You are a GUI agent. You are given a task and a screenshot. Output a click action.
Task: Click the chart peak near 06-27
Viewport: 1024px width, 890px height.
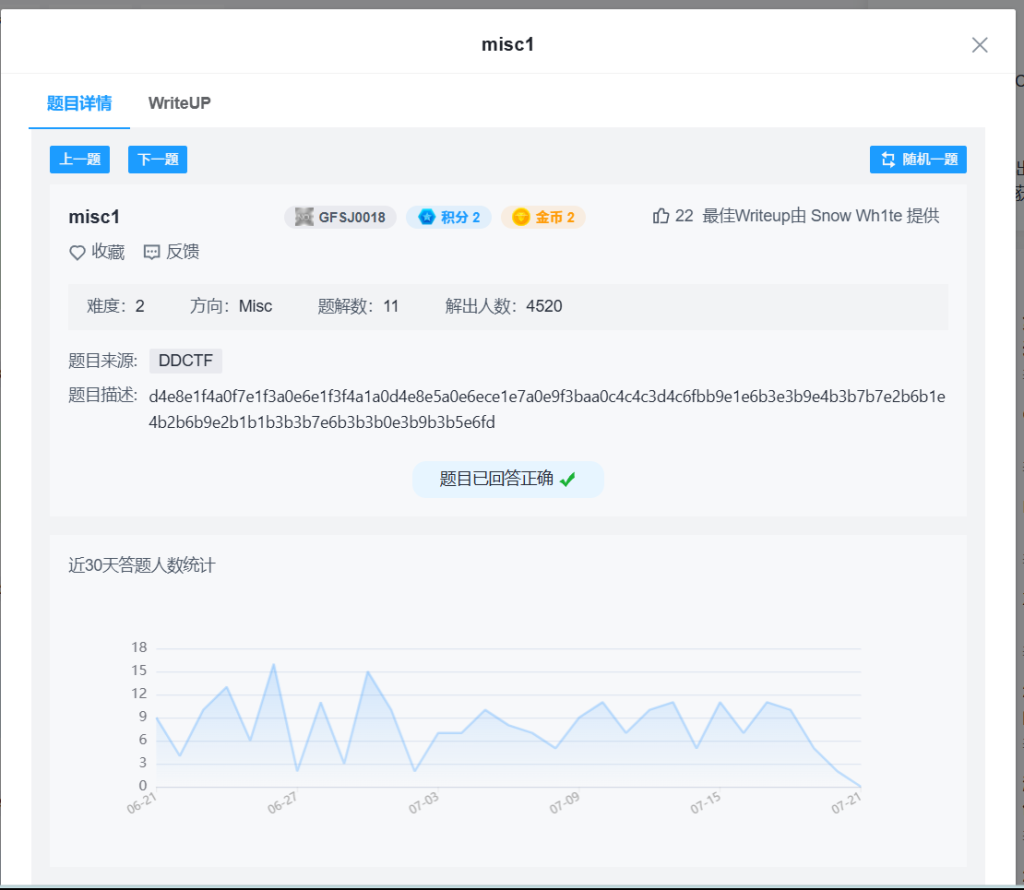point(273,664)
